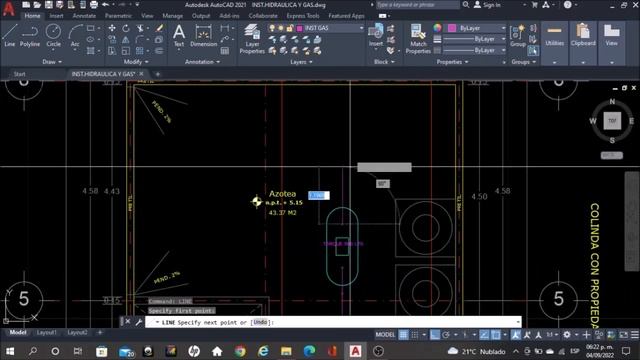
Task: Open the ByLayer object color dropdown
Action: [x=503, y=28]
